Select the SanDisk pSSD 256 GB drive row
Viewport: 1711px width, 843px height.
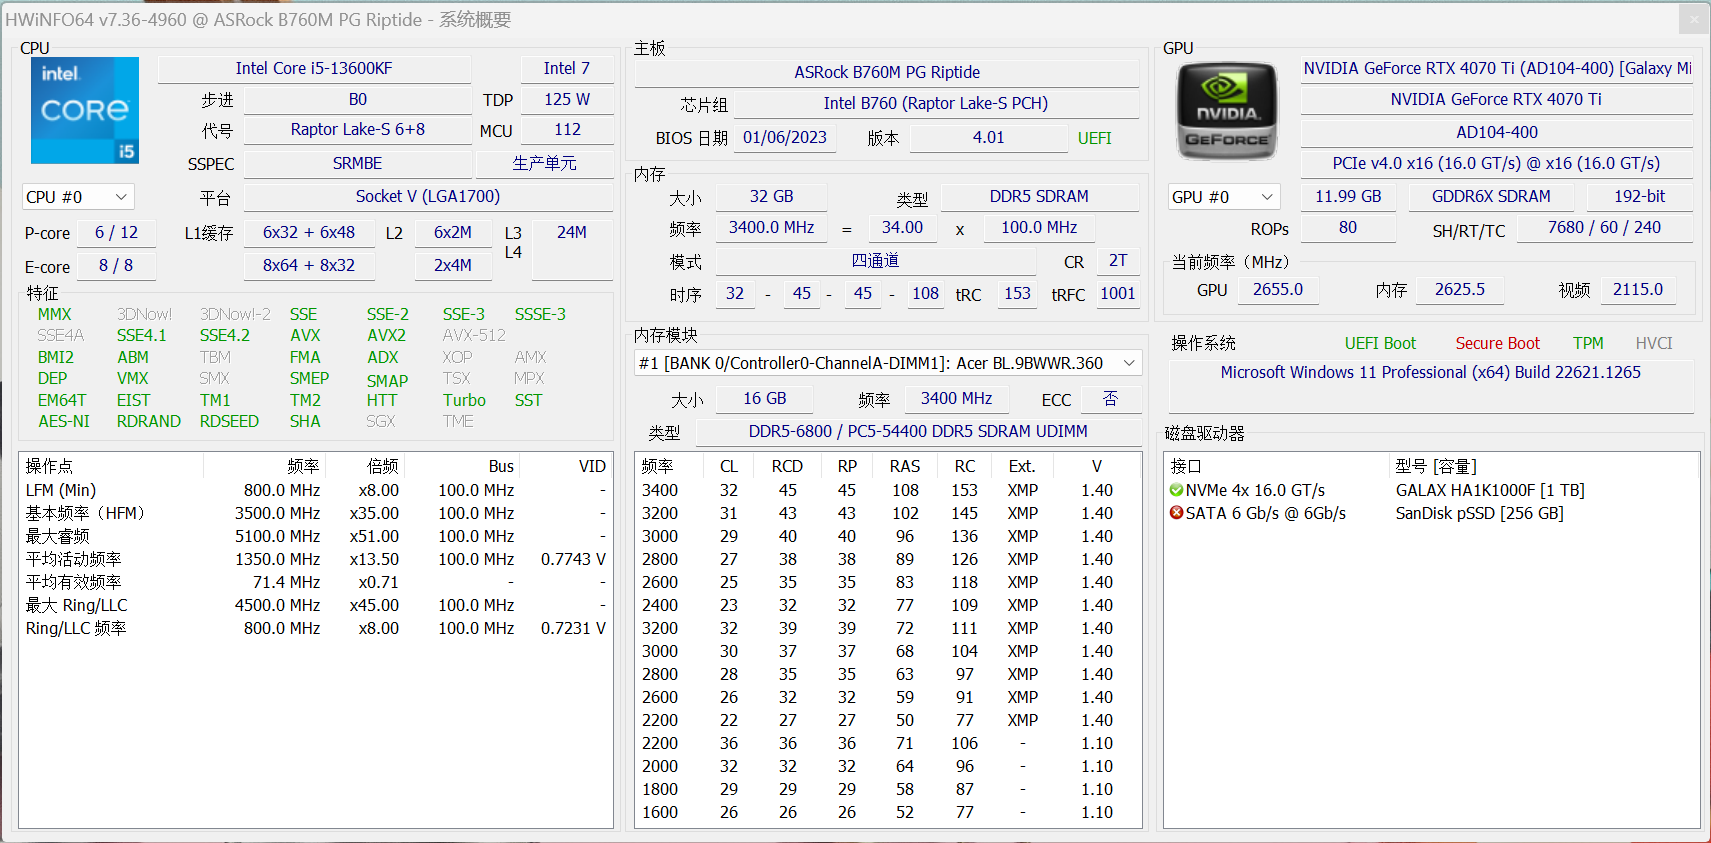pyautogui.click(x=1431, y=513)
